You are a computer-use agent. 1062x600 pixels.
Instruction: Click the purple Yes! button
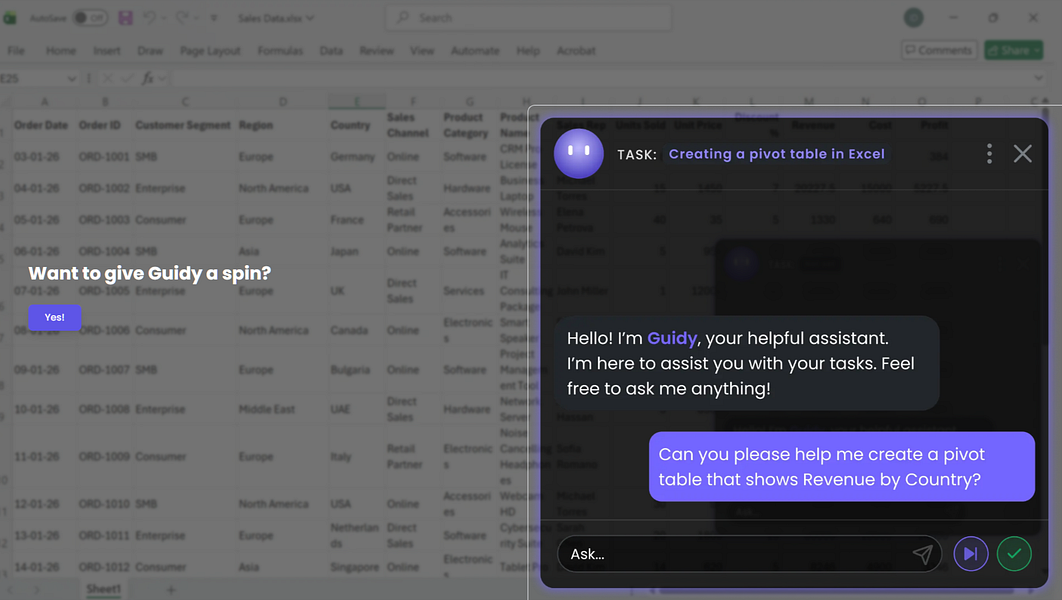click(54, 317)
